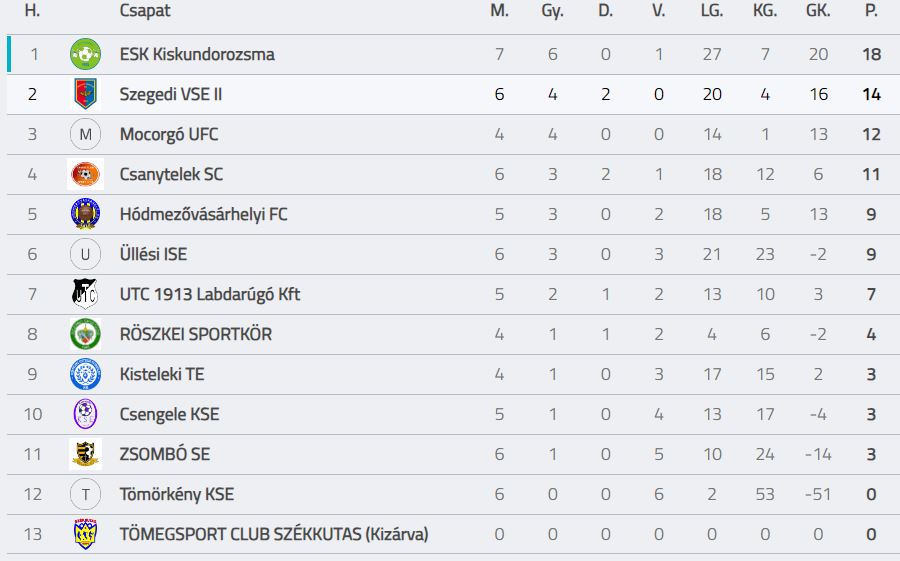The image size is (900, 561).
Task: Click the 'Csapat' column header
Action: pos(145,11)
